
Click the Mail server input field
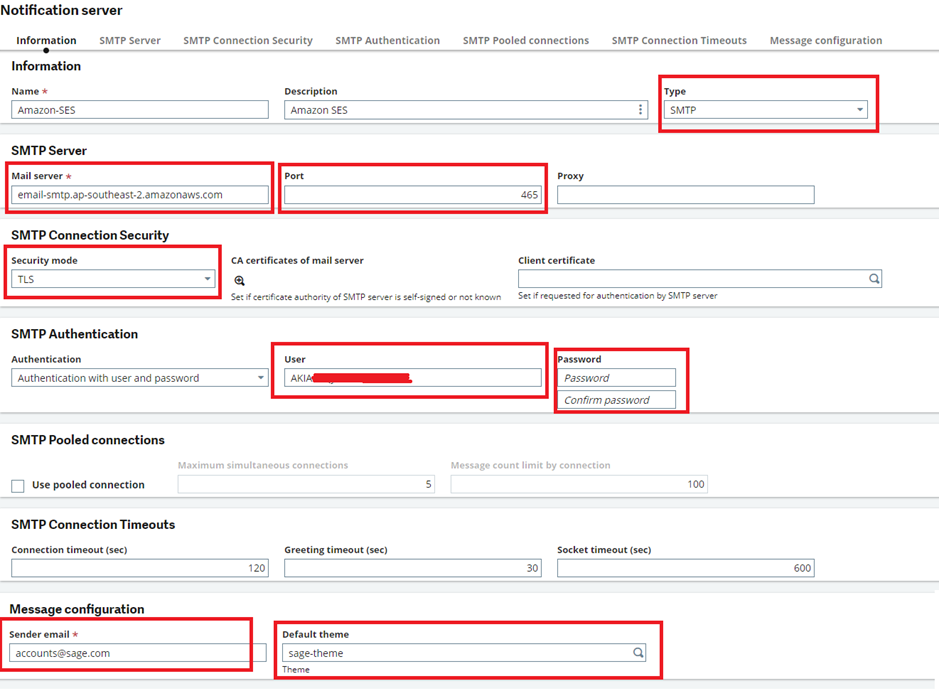point(140,195)
